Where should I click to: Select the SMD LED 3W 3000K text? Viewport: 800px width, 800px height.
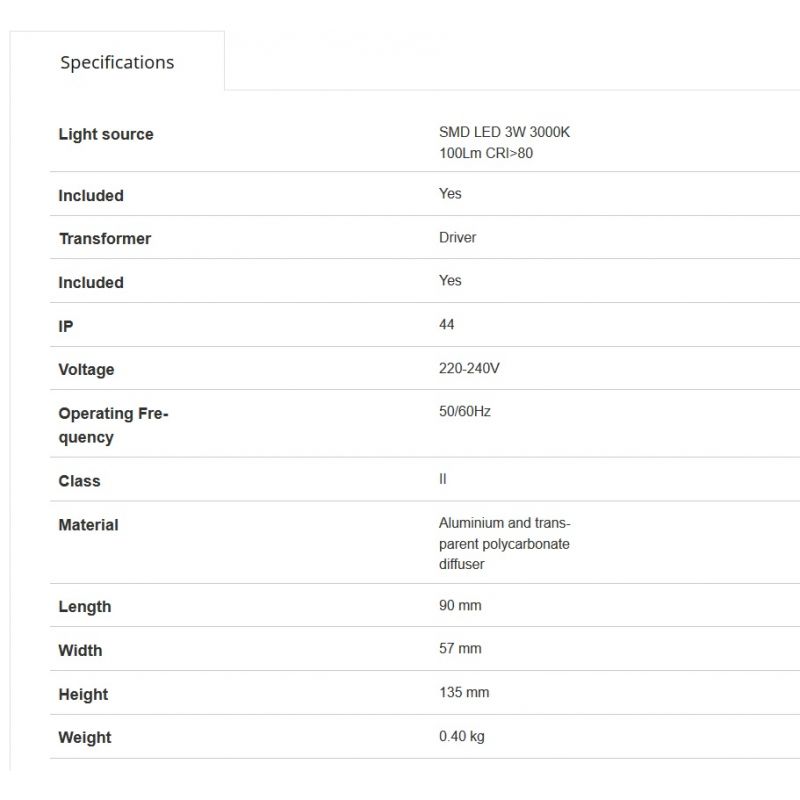click(504, 132)
